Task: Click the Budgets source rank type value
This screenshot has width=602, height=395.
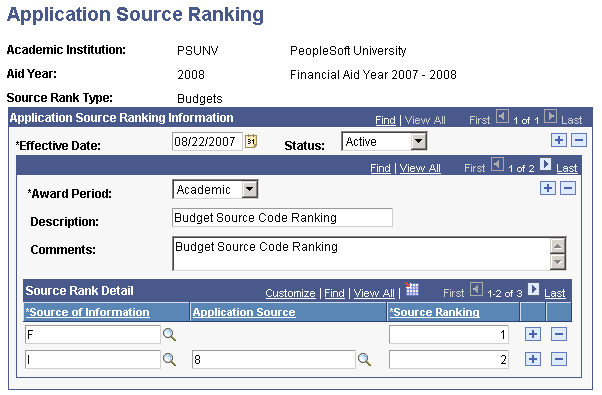Action: click(200, 99)
